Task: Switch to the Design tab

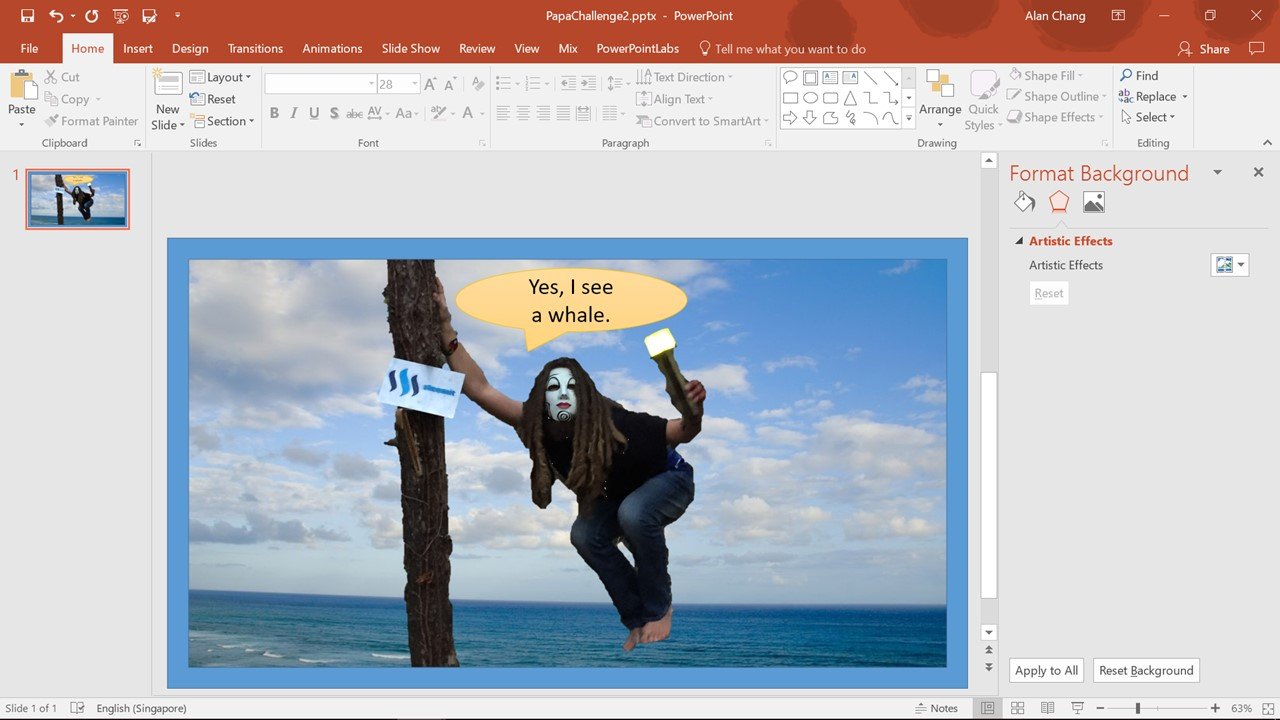Action: click(190, 48)
